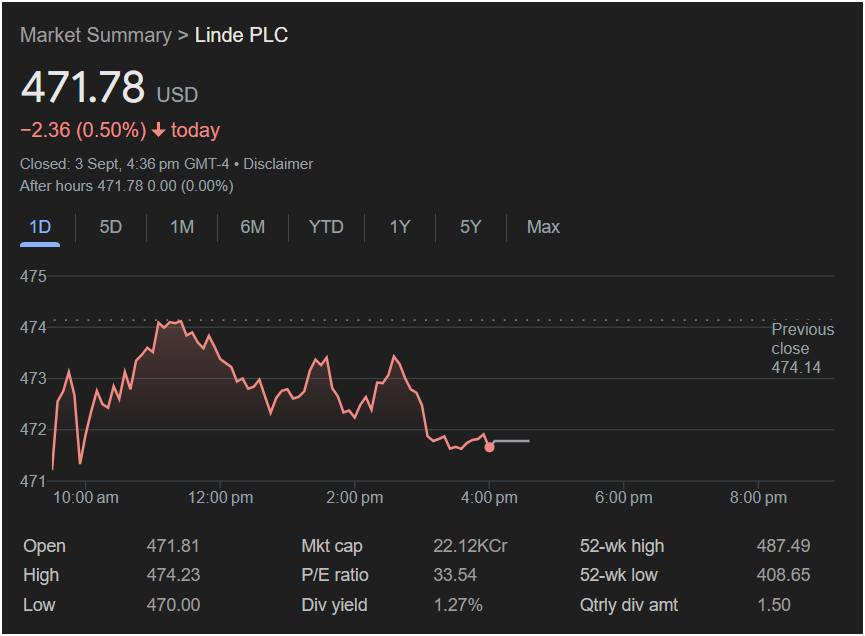Click the 471.78 price value
The image size is (865, 636).
pyautogui.click(x=83, y=87)
